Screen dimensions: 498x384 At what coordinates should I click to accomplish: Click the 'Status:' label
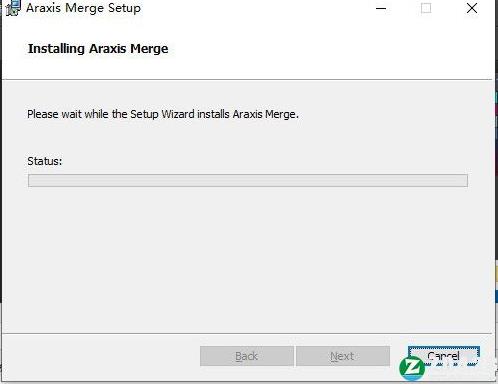point(45,161)
